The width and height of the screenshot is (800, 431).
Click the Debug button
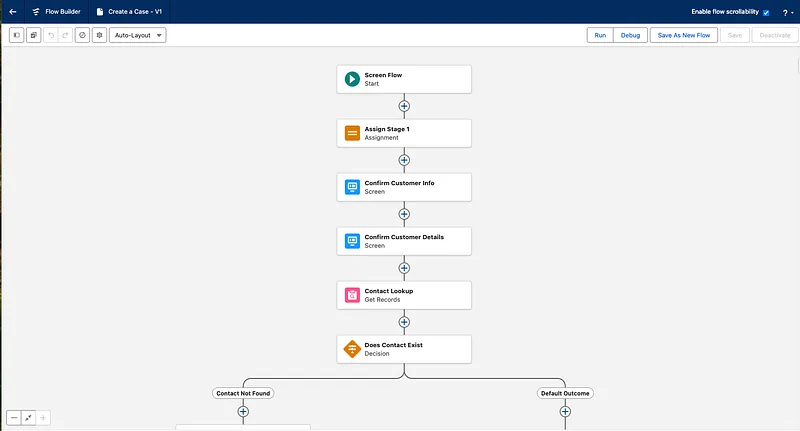tap(630, 35)
